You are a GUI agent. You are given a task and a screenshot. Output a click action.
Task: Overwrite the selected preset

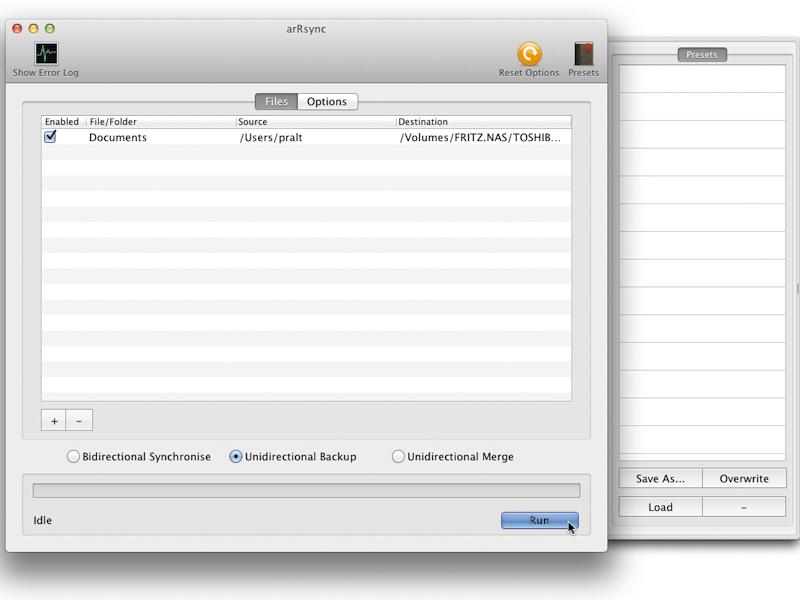[x=744, y=479]
